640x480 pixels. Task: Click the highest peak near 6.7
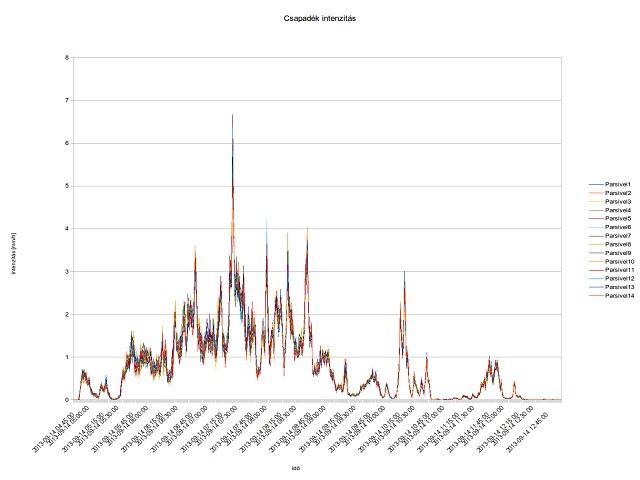click(232, 116)
